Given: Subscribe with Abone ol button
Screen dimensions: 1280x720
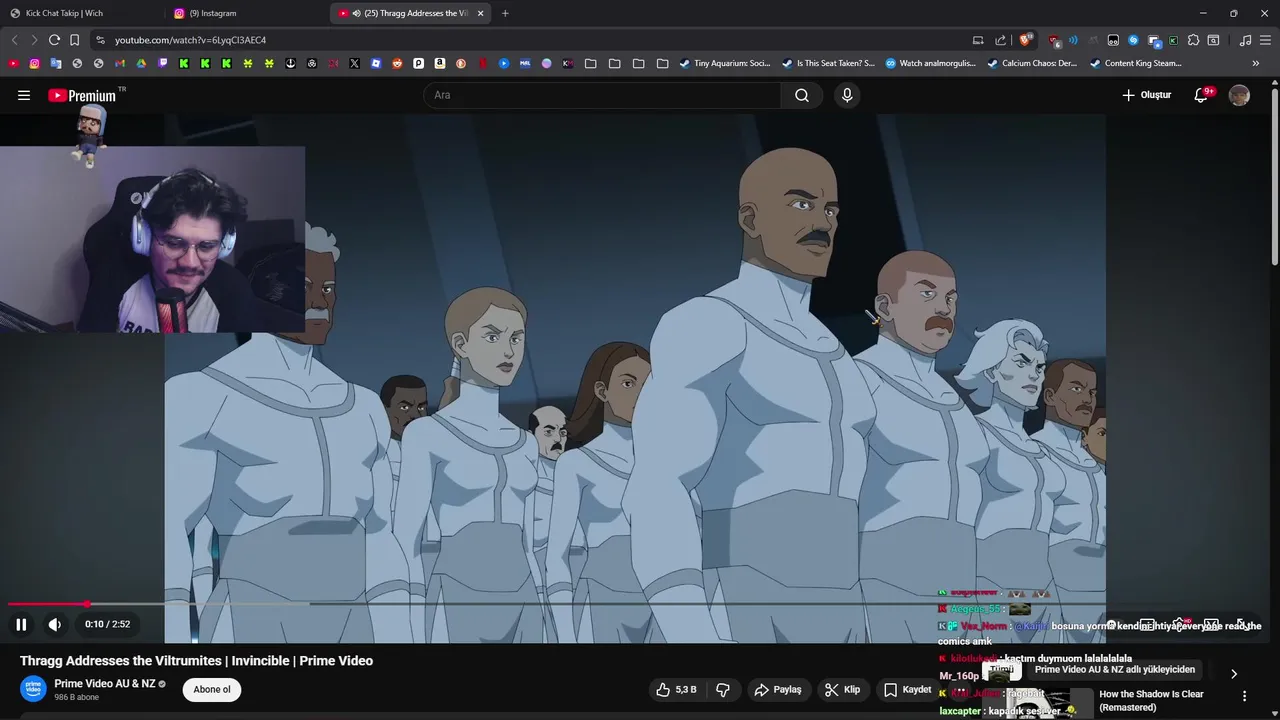Looking at the screenshot, I should pos(212,689).
